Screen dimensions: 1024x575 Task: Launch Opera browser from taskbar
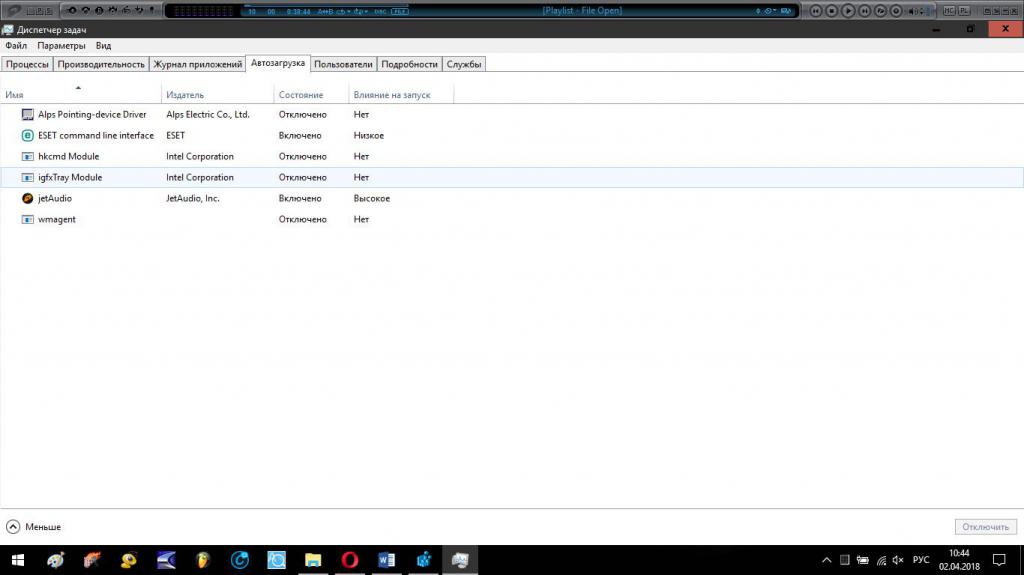tap(349, 560)
